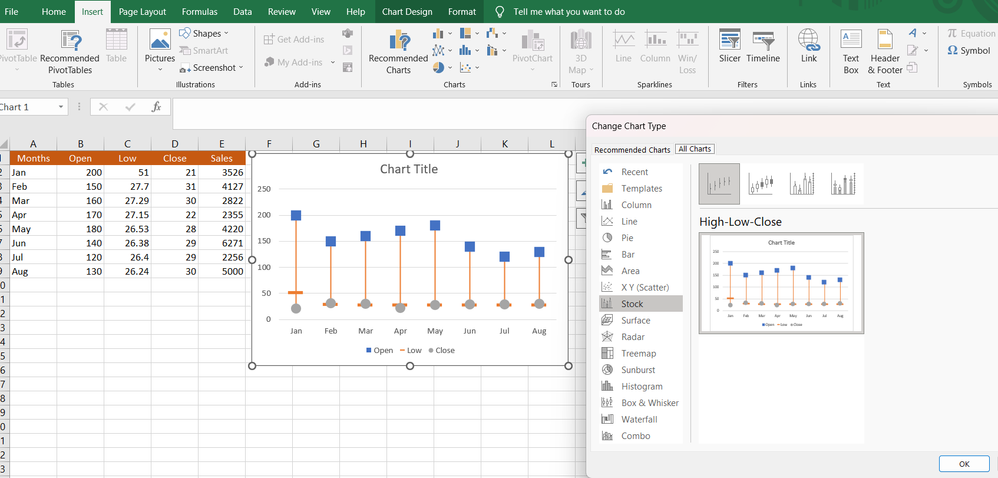Insert a Text Box
The width and height of the screenshot is (998, 478).
pyautogui.click(x=851, y=51)
